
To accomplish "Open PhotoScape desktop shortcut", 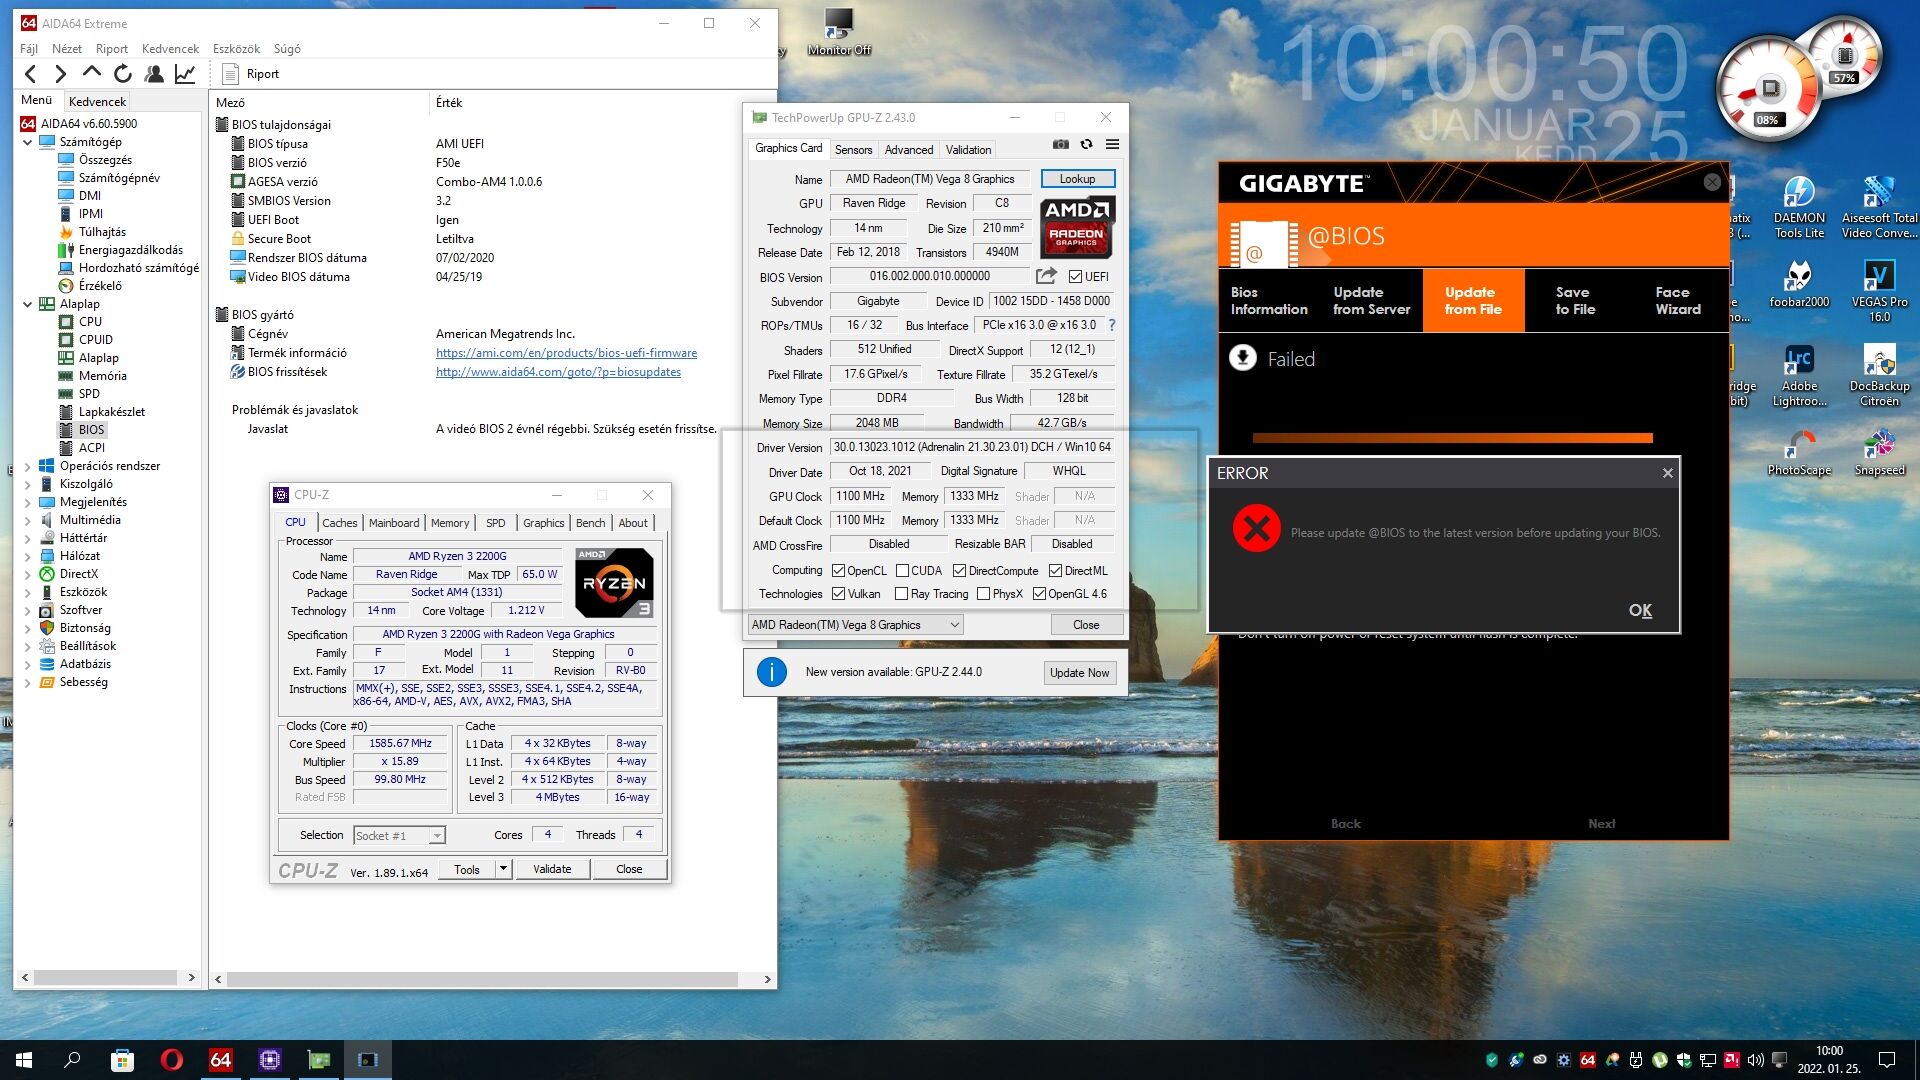I will (x=1799, y=452).
